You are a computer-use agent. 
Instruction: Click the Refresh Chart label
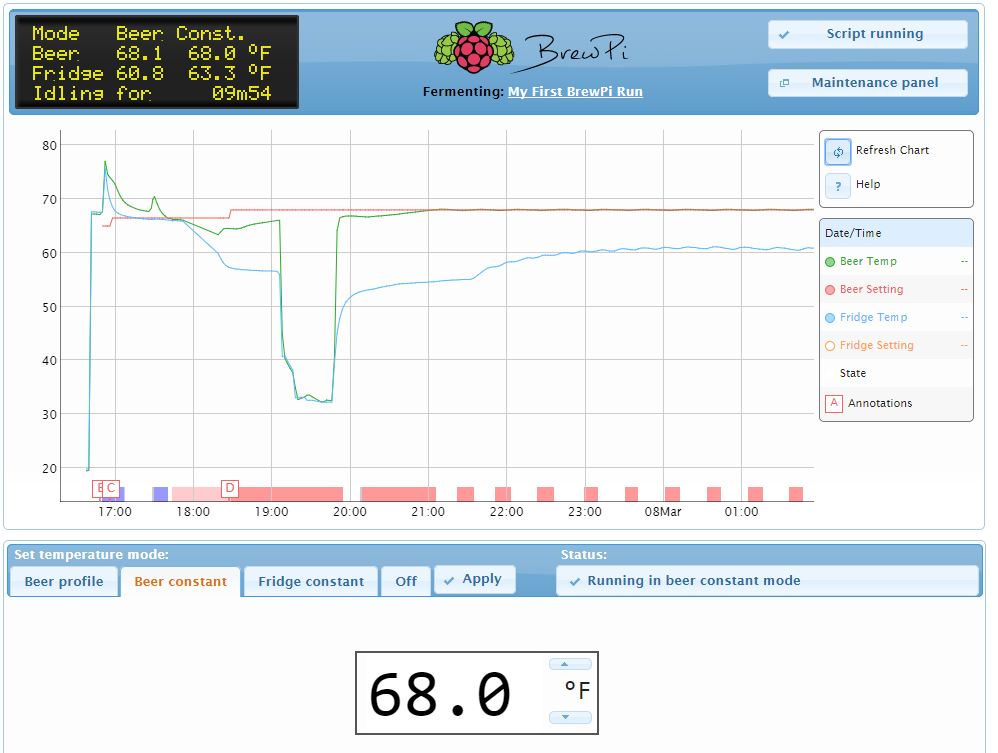point(892,150)
